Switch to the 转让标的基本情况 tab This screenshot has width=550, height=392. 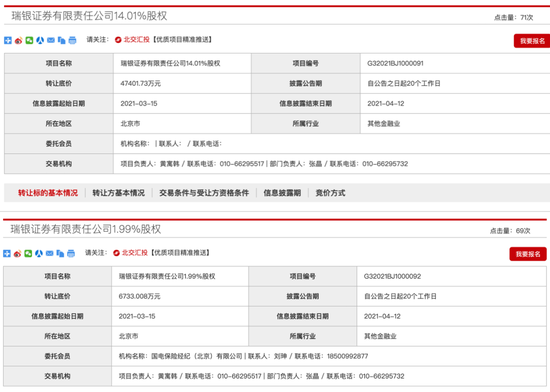48,193
